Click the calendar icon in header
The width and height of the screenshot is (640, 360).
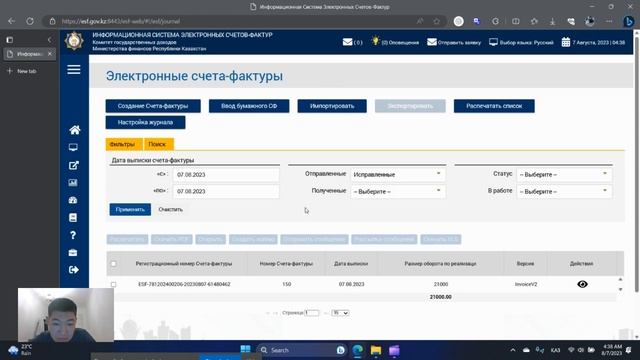coord(566,42)
